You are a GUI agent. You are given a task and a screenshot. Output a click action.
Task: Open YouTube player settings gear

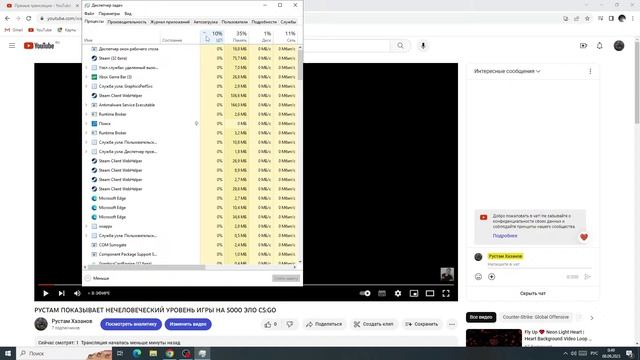click(x=398, y=293)
